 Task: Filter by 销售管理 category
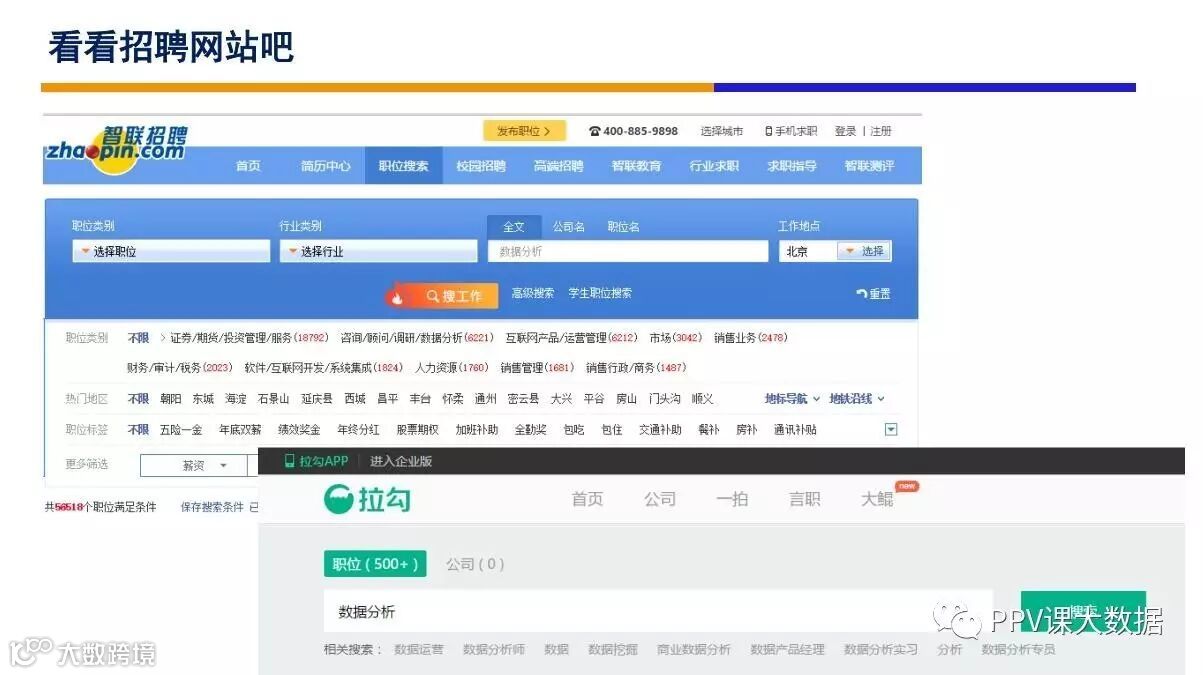click(x=538, y=368)
